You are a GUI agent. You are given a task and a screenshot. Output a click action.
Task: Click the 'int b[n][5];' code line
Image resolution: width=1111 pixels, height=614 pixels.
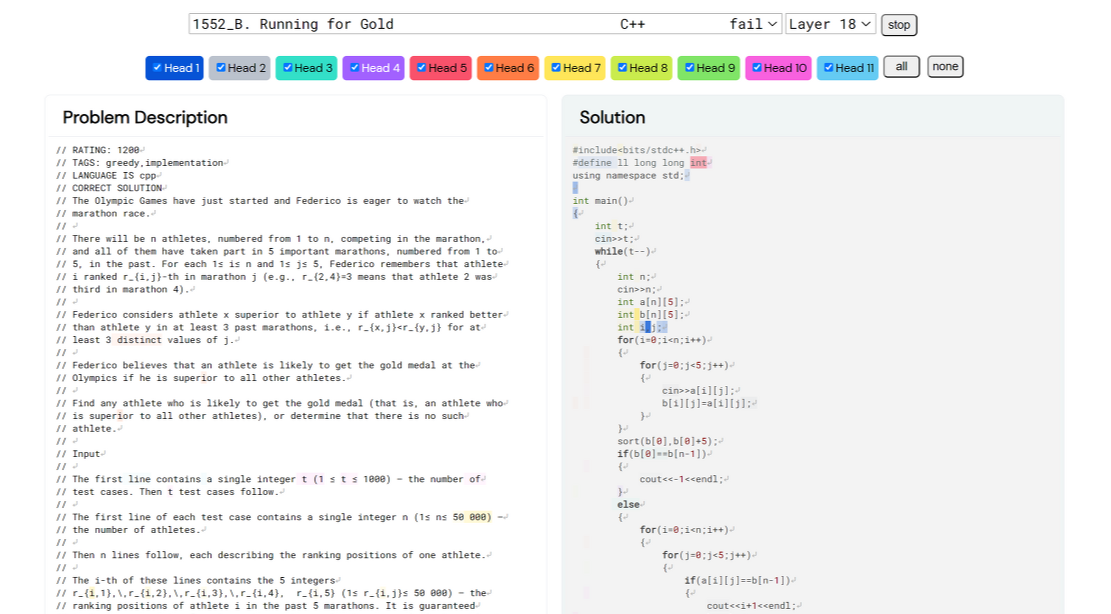coord(650,315)
